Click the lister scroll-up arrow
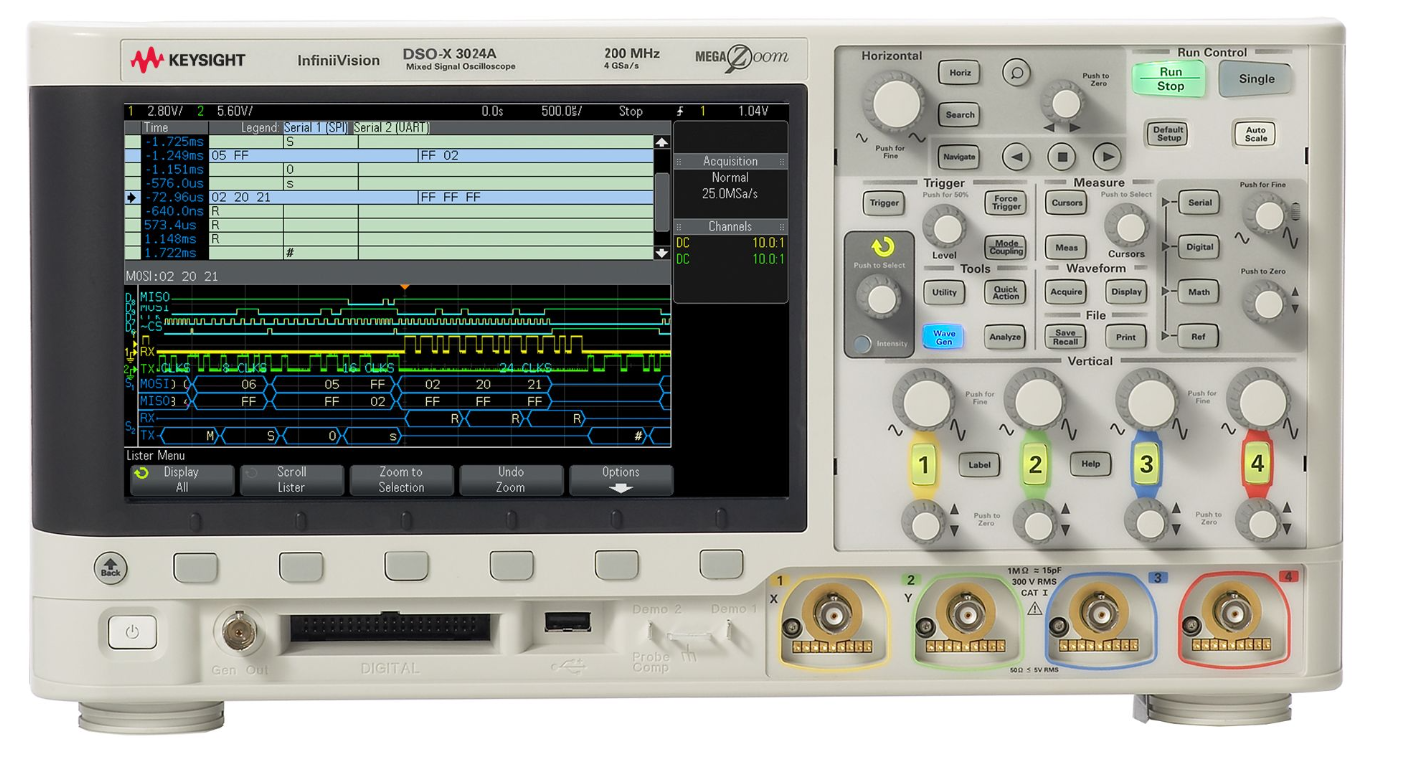 (x=661, y=142)
